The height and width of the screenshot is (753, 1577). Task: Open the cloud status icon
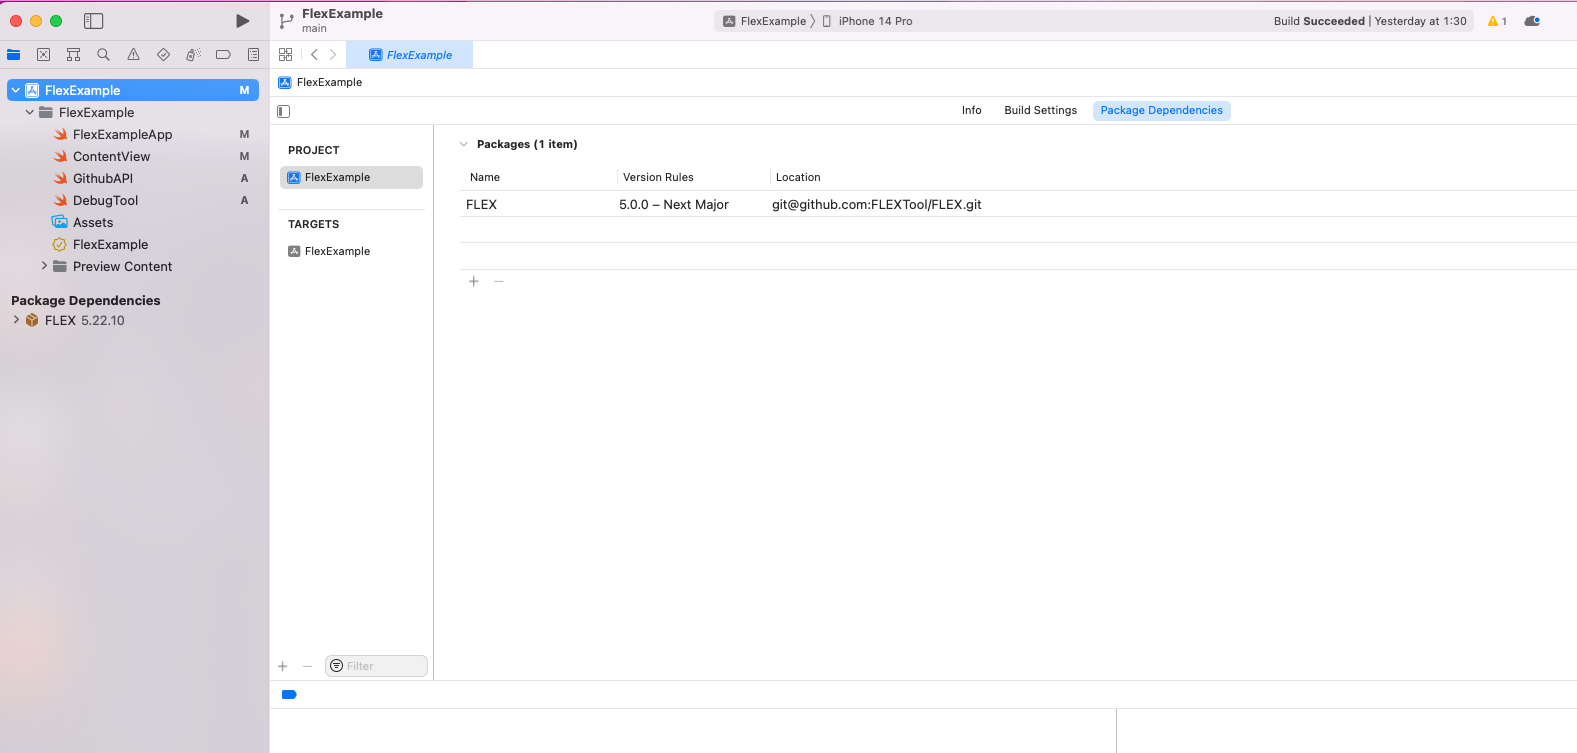[x=1532, y=21]
